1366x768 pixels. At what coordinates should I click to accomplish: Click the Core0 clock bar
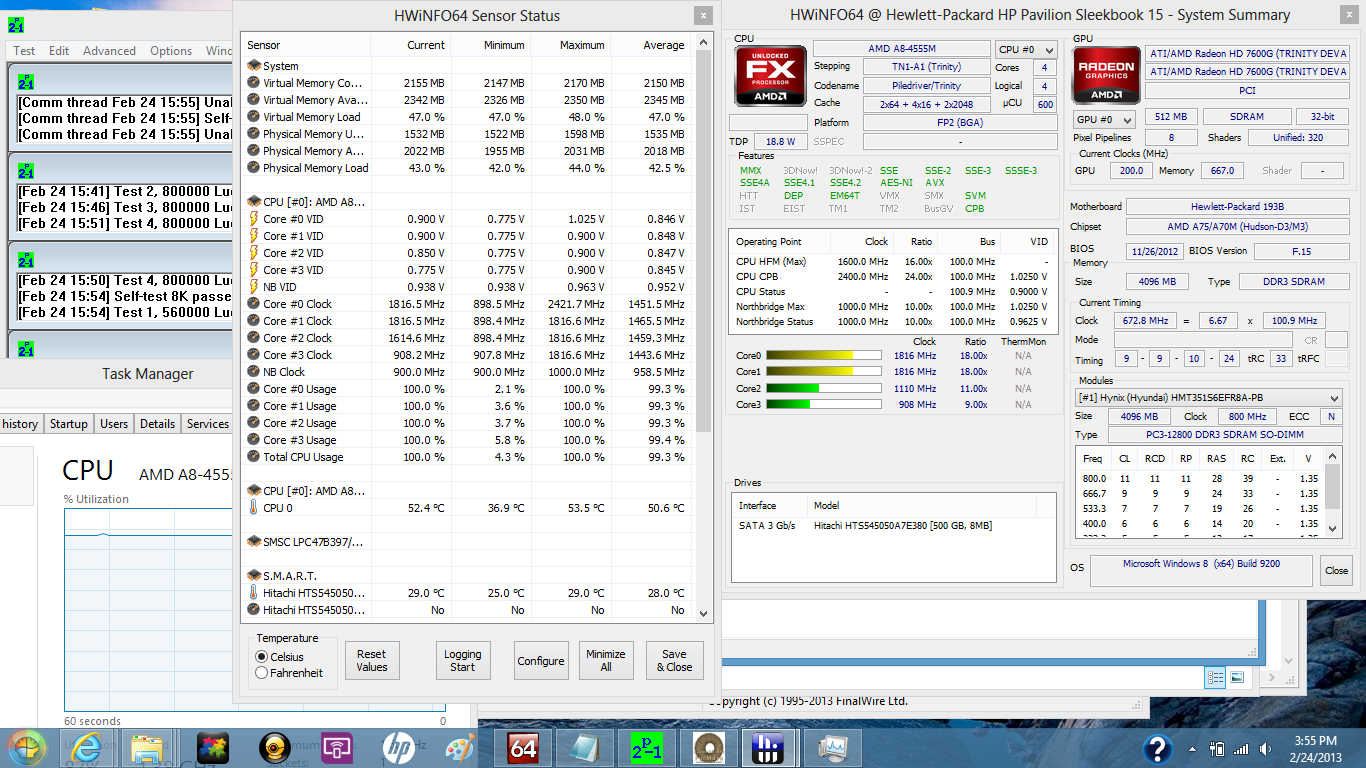click(x=823, y=355)
